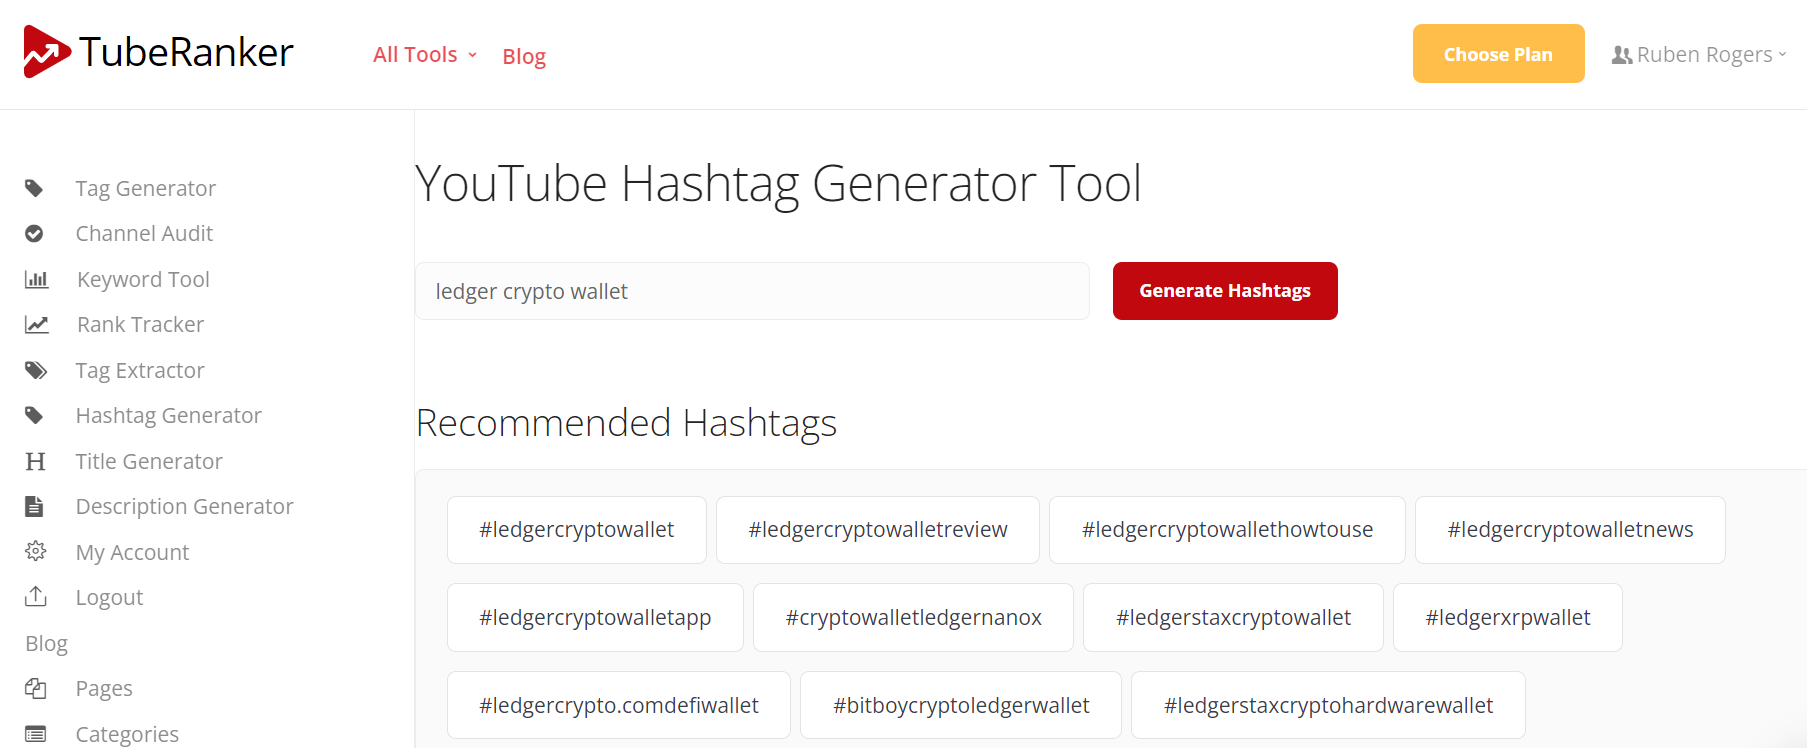
Task: Select the #ledgercrypto.comdefiwallet hashtag chip
Action: [x=619, y=706]
